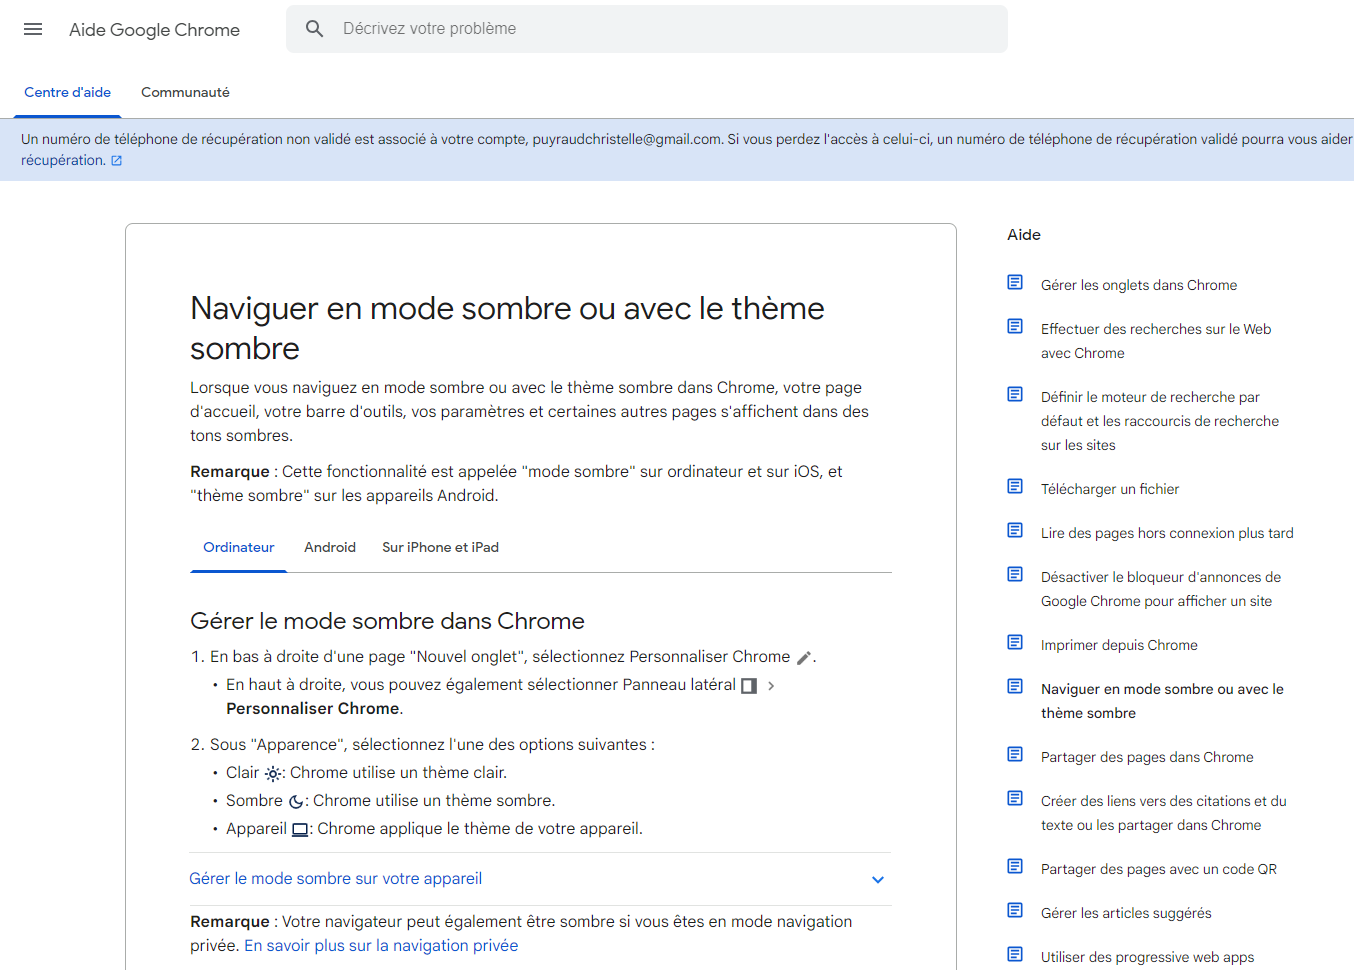Click the main article title "Naviguer en mode sombre"
The image size is (1354, 970).
click(507, 328)
